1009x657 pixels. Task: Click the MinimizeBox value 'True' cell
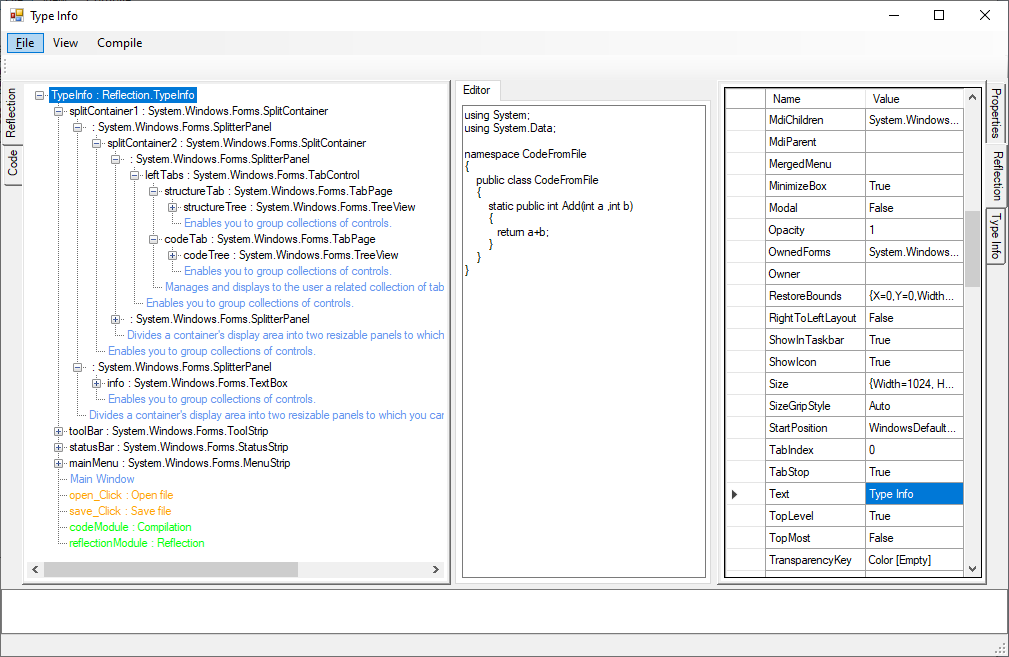click(x=914, y=187)
